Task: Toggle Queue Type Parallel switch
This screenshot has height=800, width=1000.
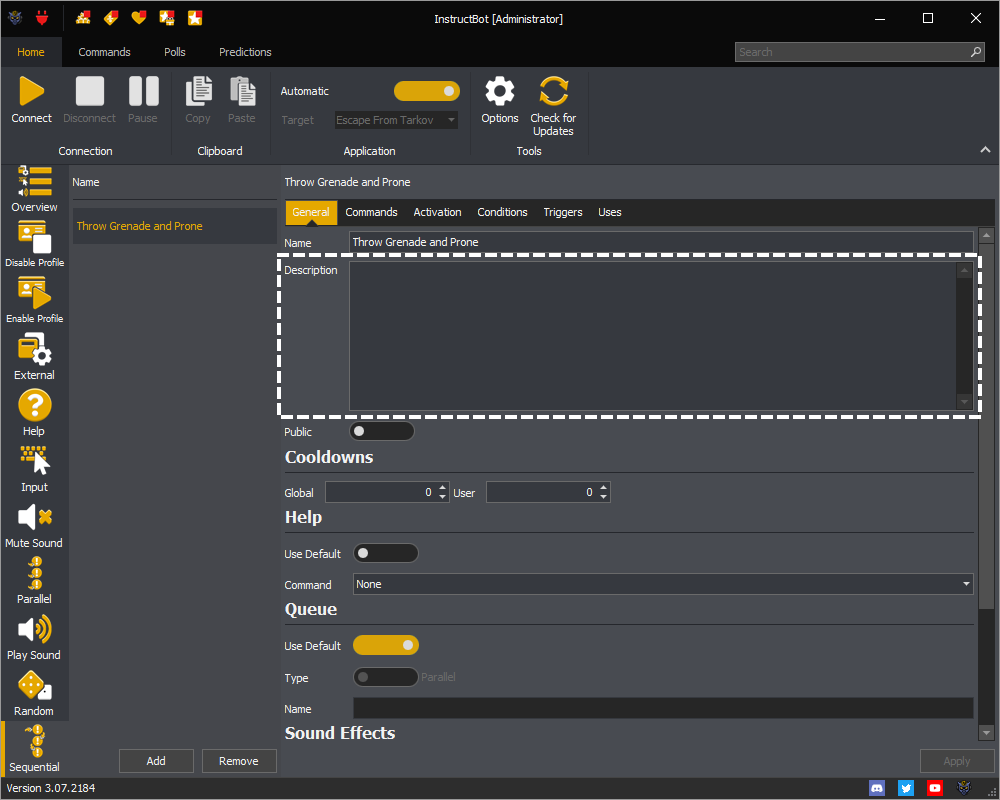Action: coord(385,677)
